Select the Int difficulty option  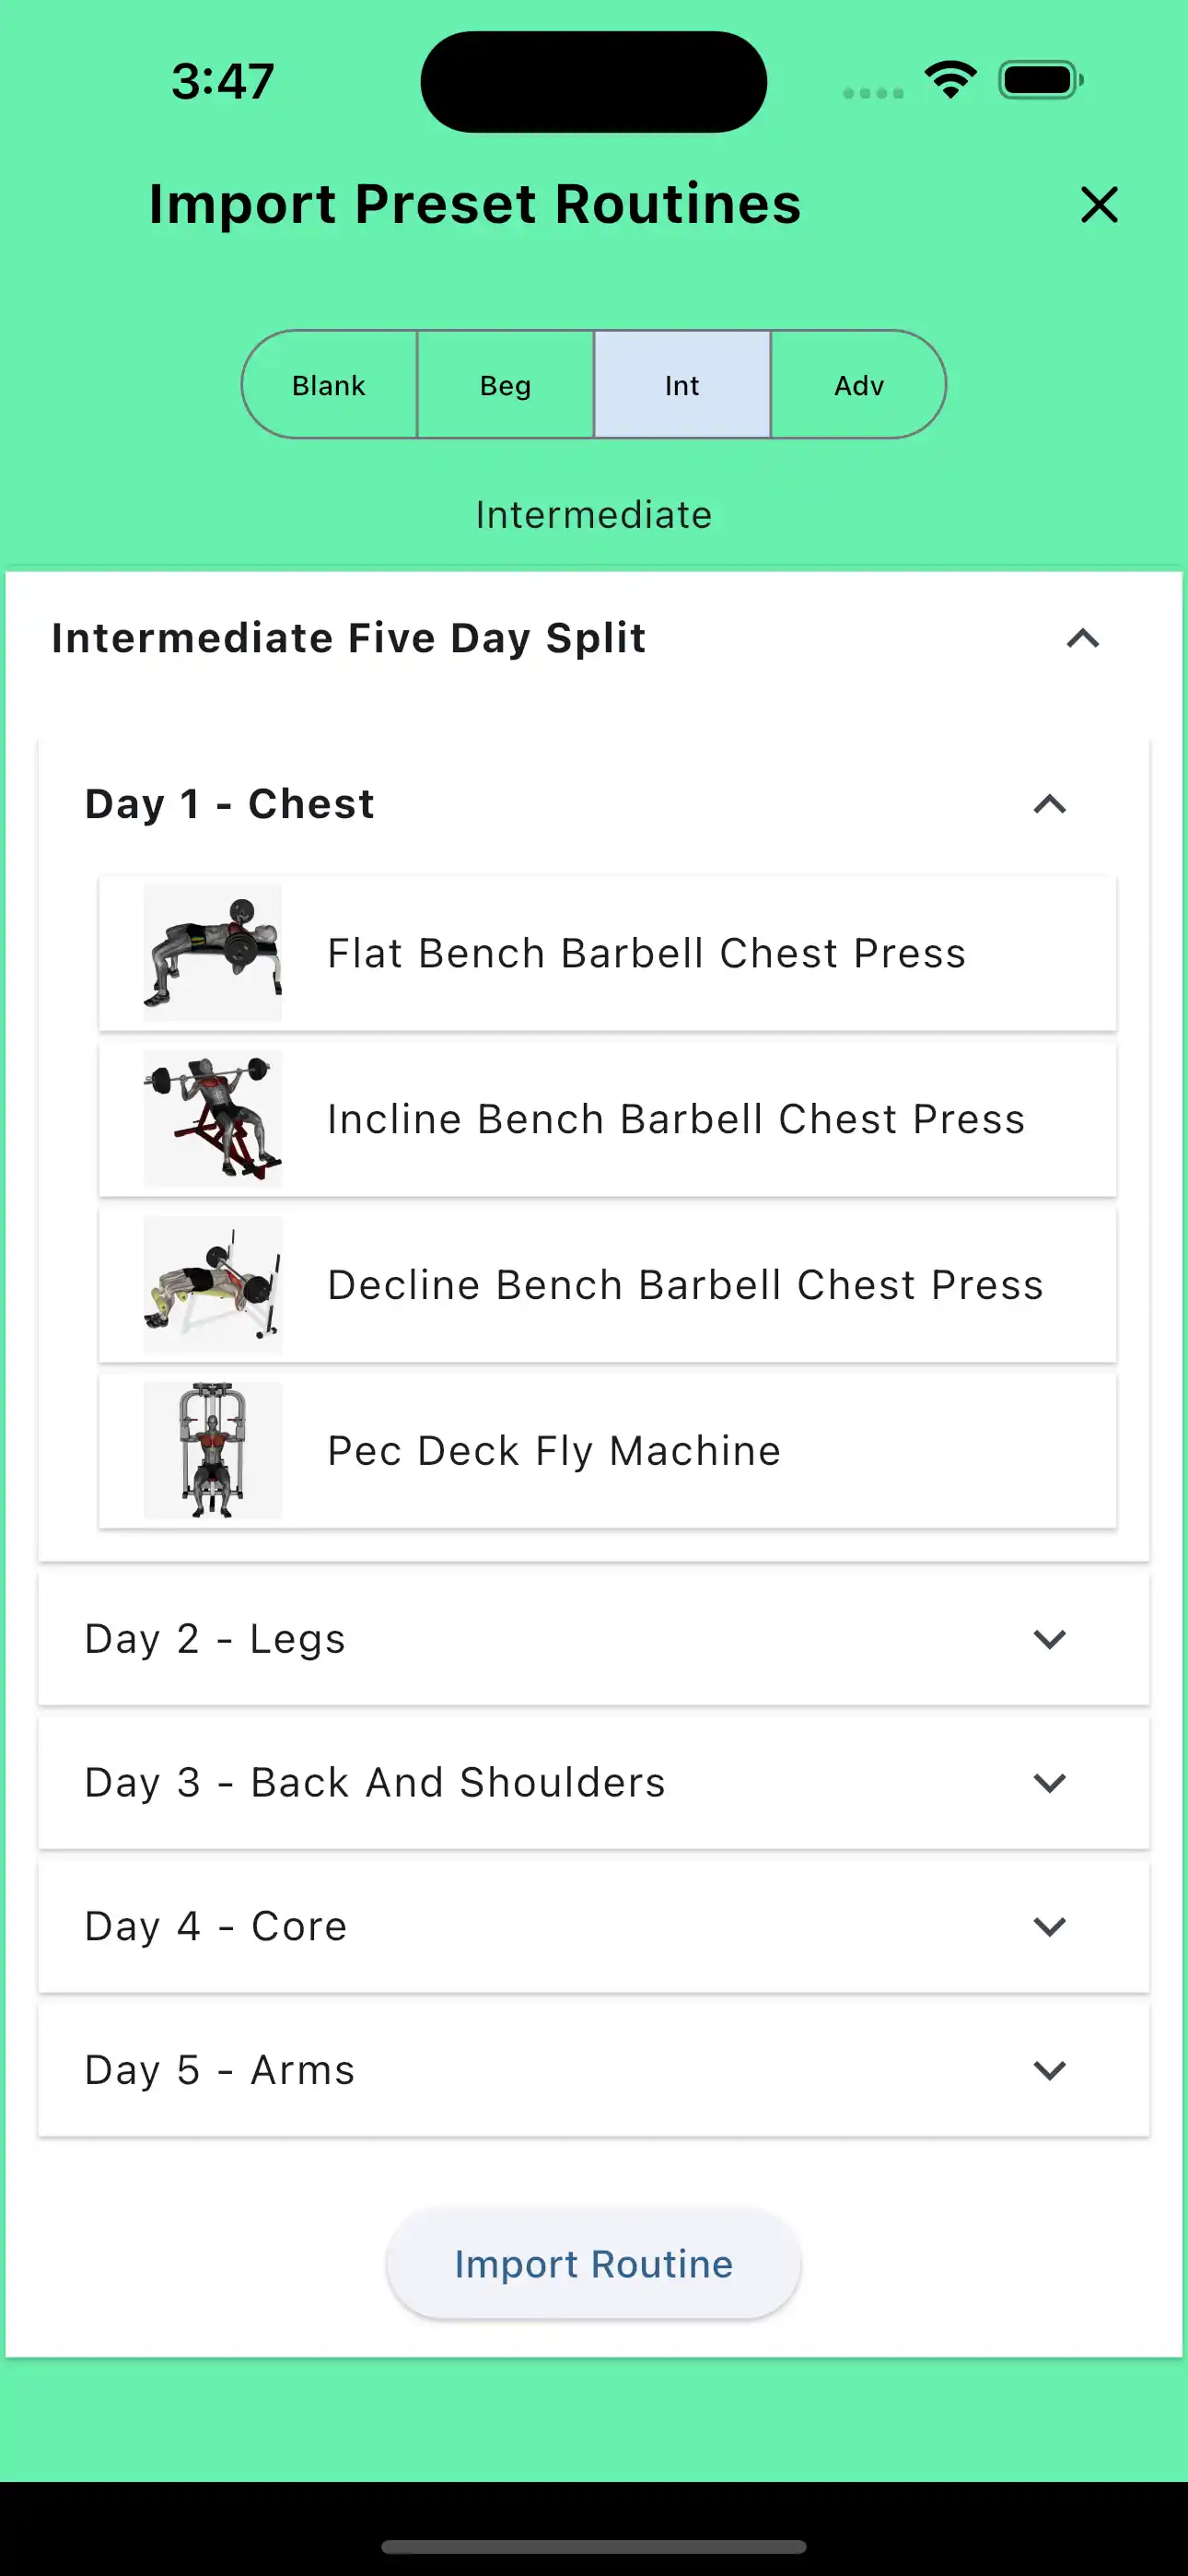(681, 384)
